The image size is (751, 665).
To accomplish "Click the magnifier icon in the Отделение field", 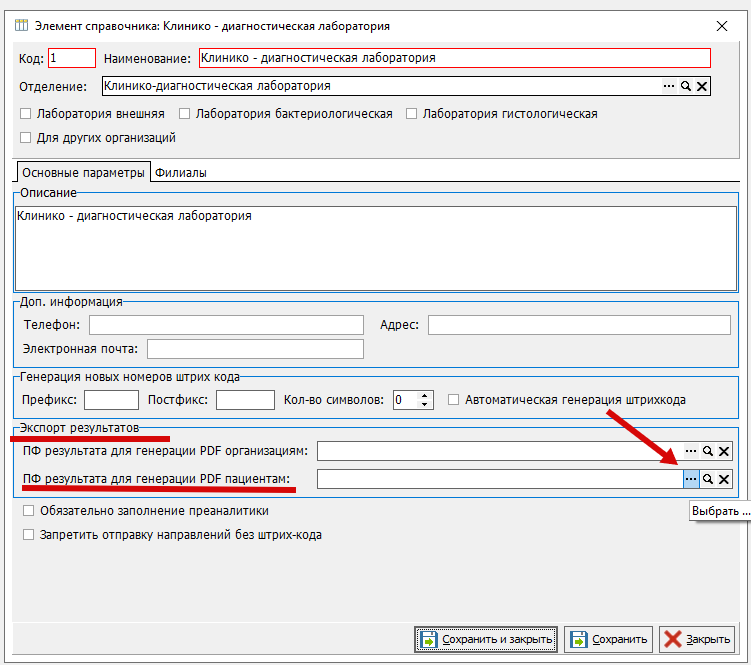I will 686,87.
